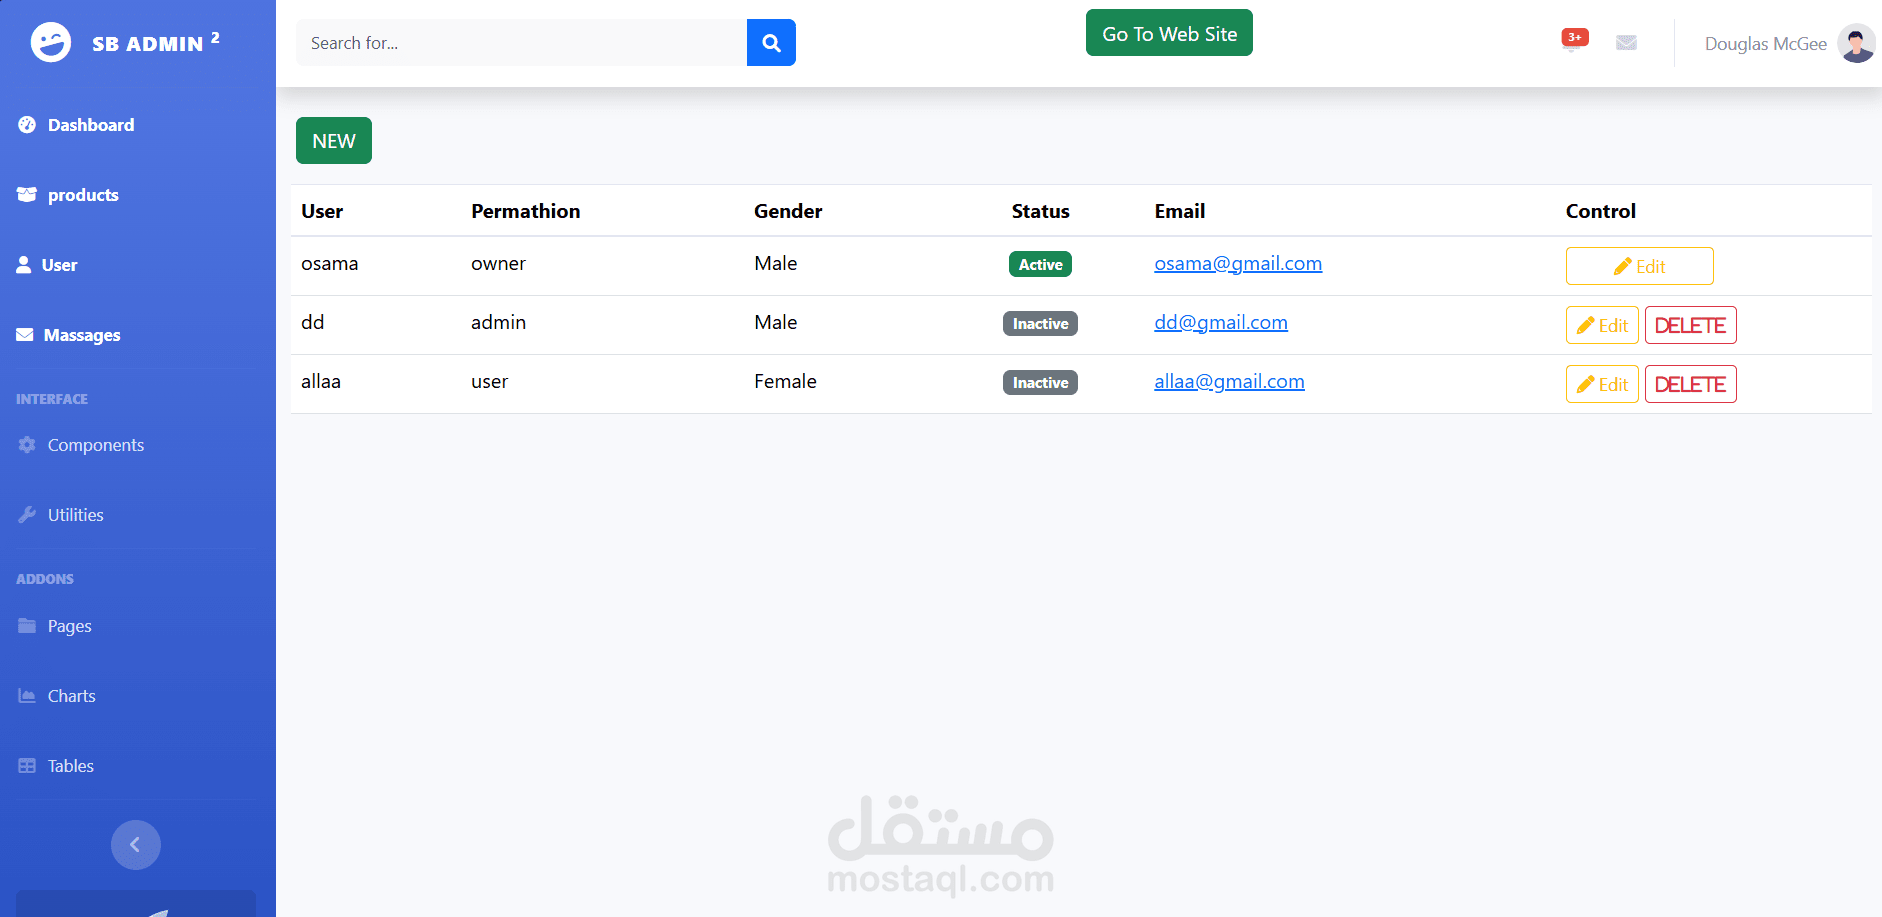Focus the 'Search for...' input field
Screen dimensions: 1882x917
(521, 42)
